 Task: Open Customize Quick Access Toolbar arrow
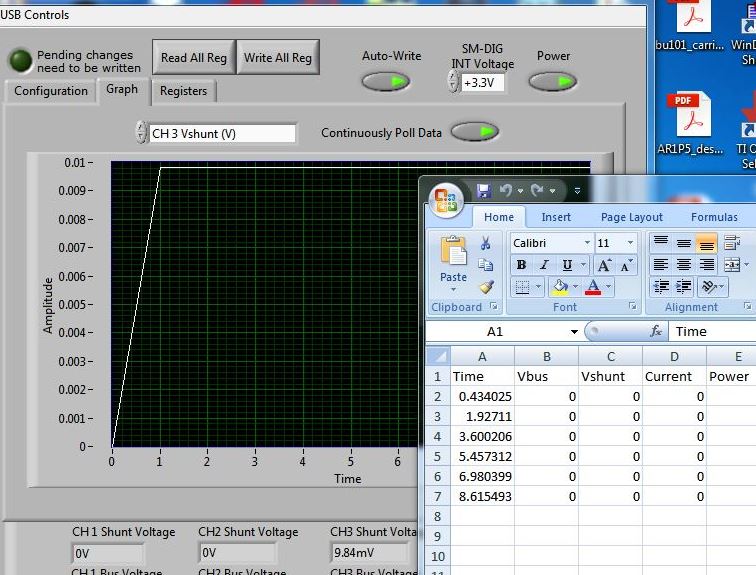(x=577, y=191)
